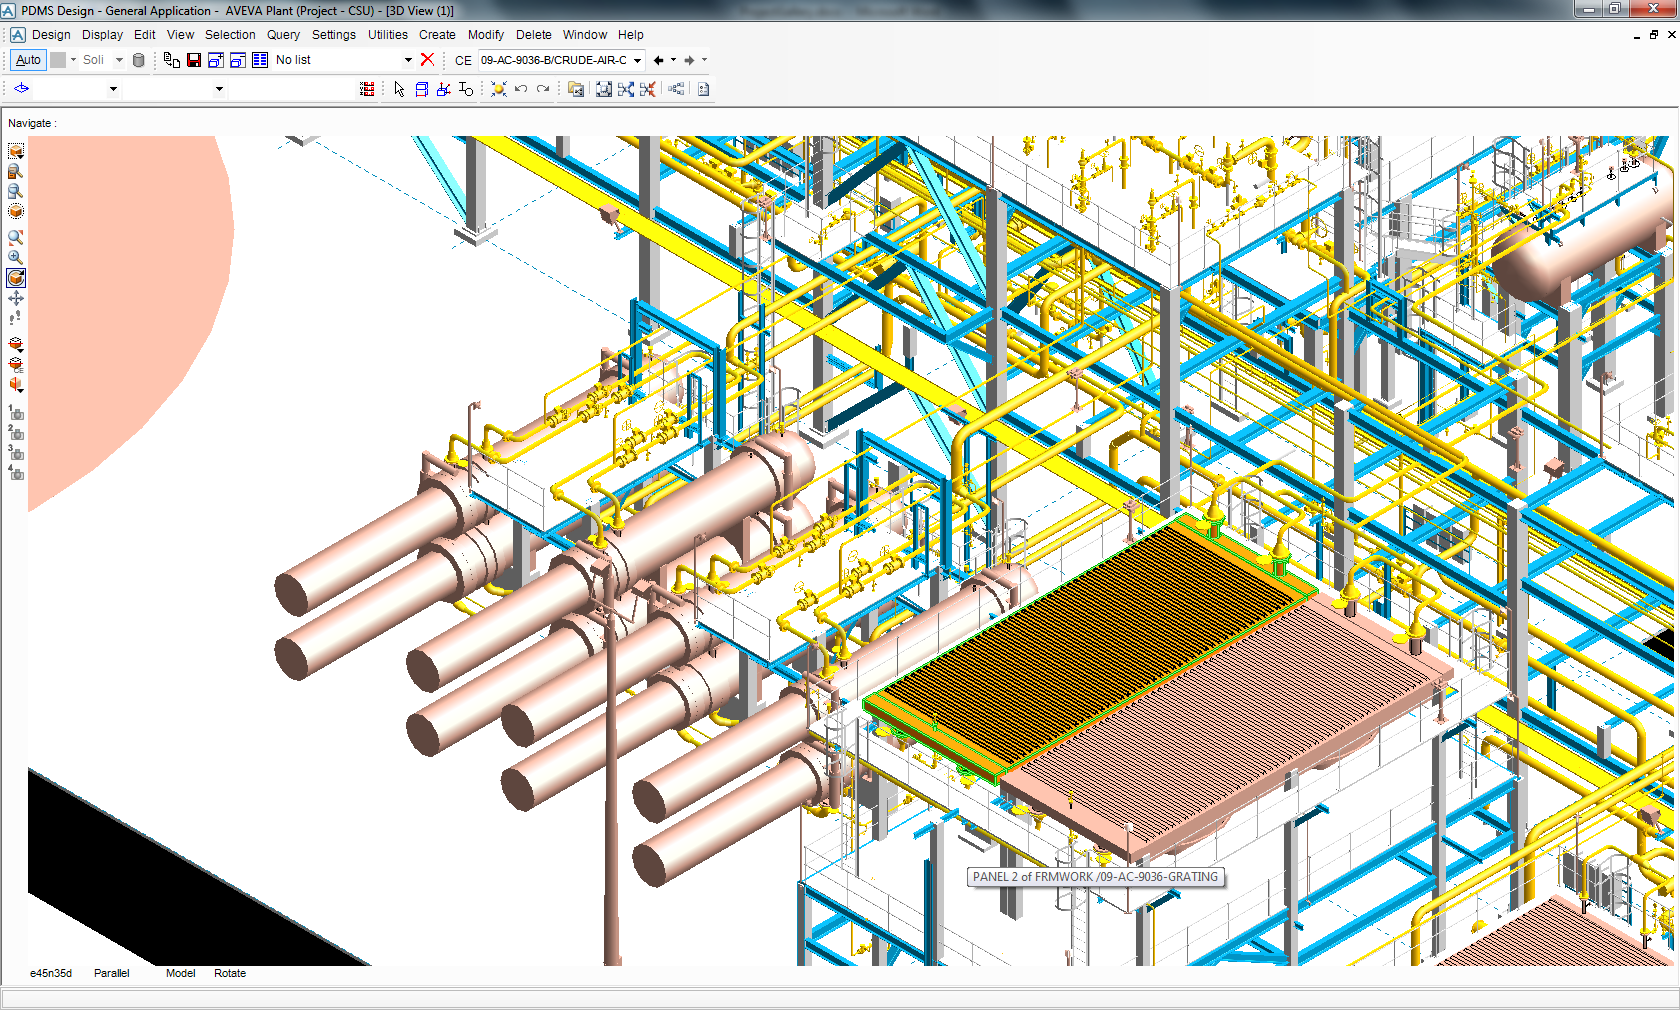Click the dotted circle centre on selection icon
1680x1010 pixels.
point(15,211)
